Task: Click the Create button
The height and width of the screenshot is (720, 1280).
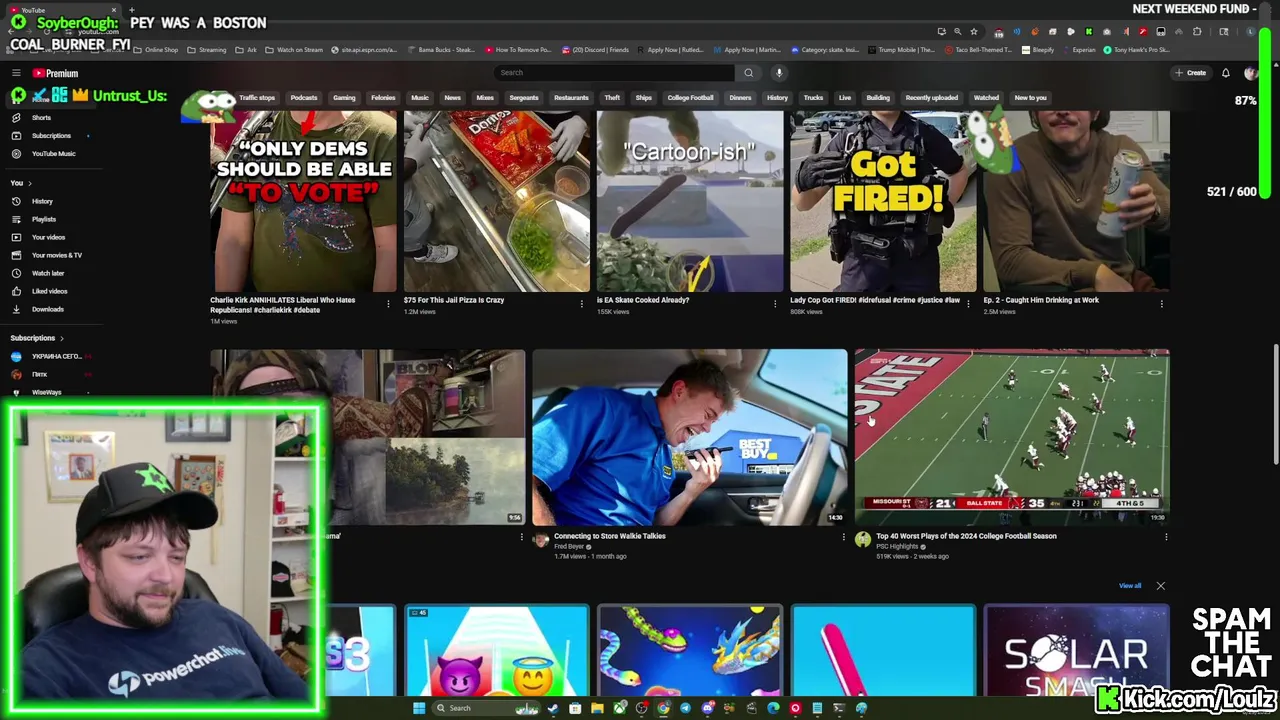Action: coord(1190,73)
